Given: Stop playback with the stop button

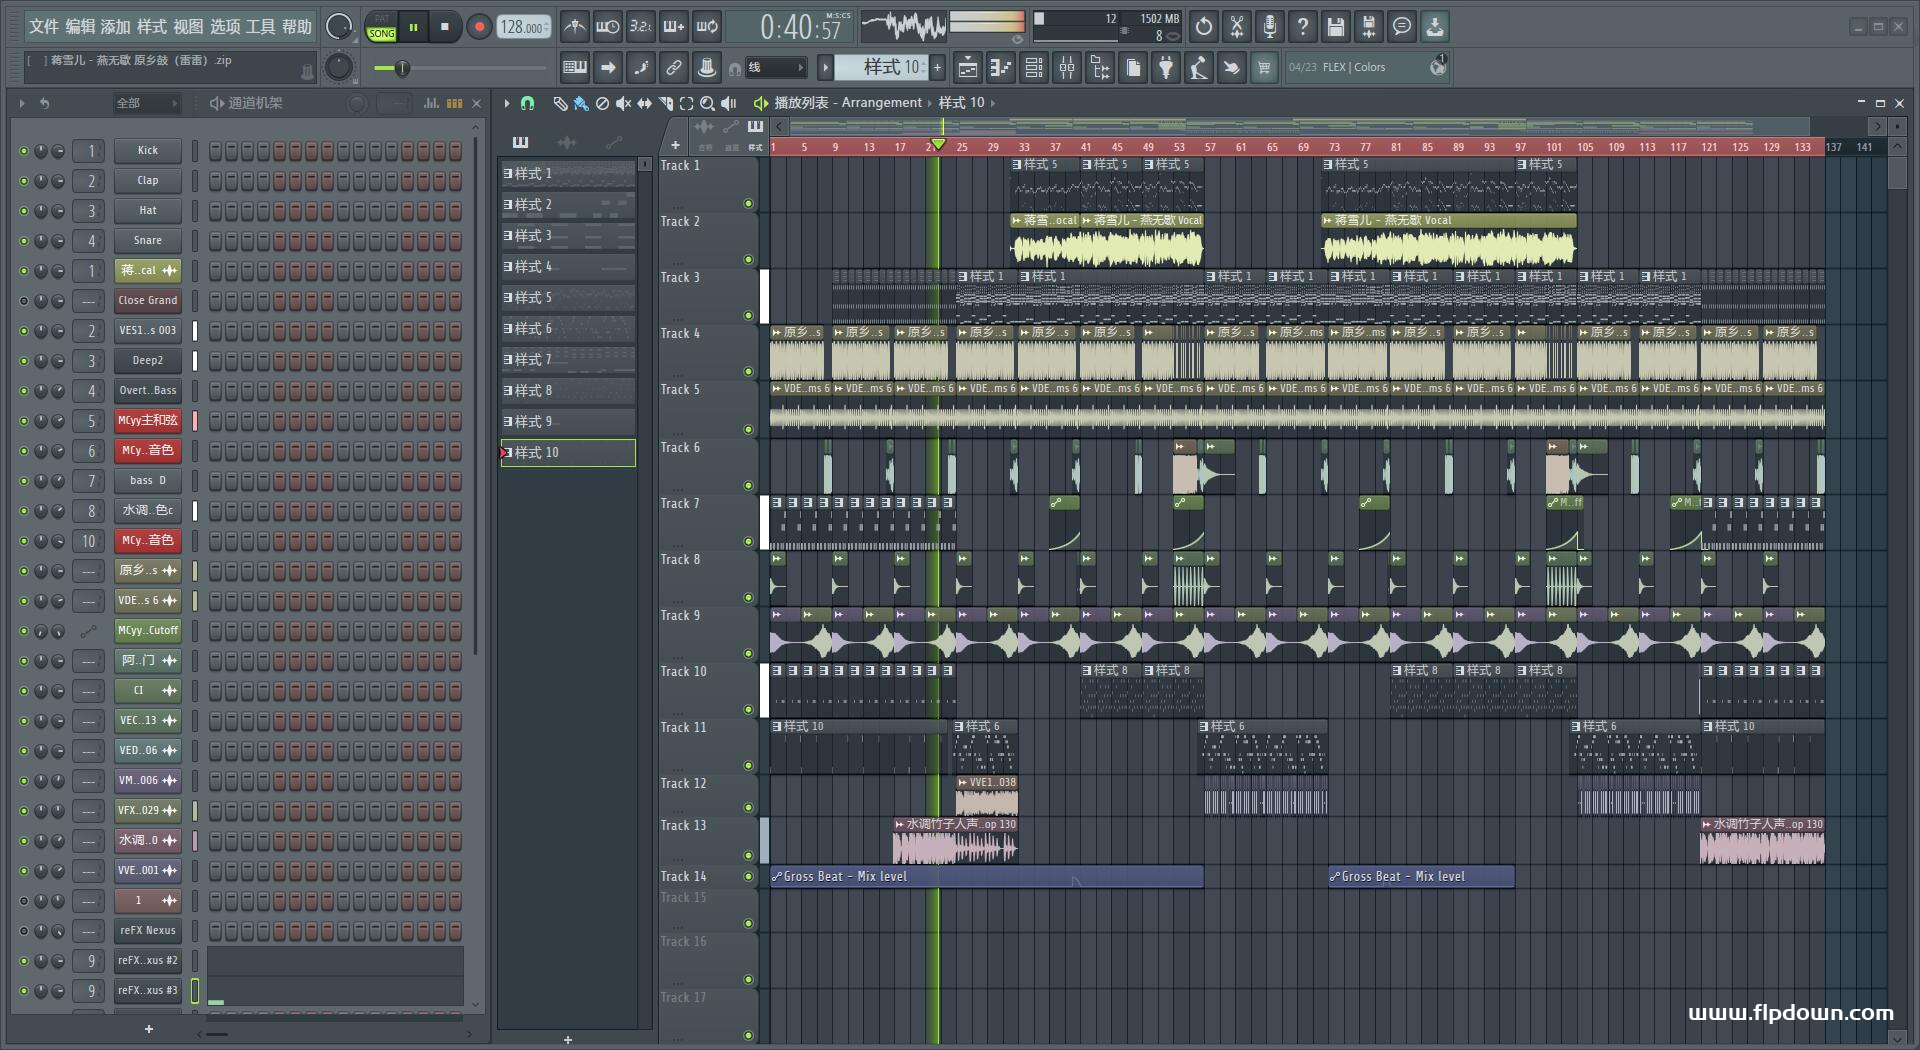Looking at the screenshot, I should pyautogui.click(x=445, y=27).
